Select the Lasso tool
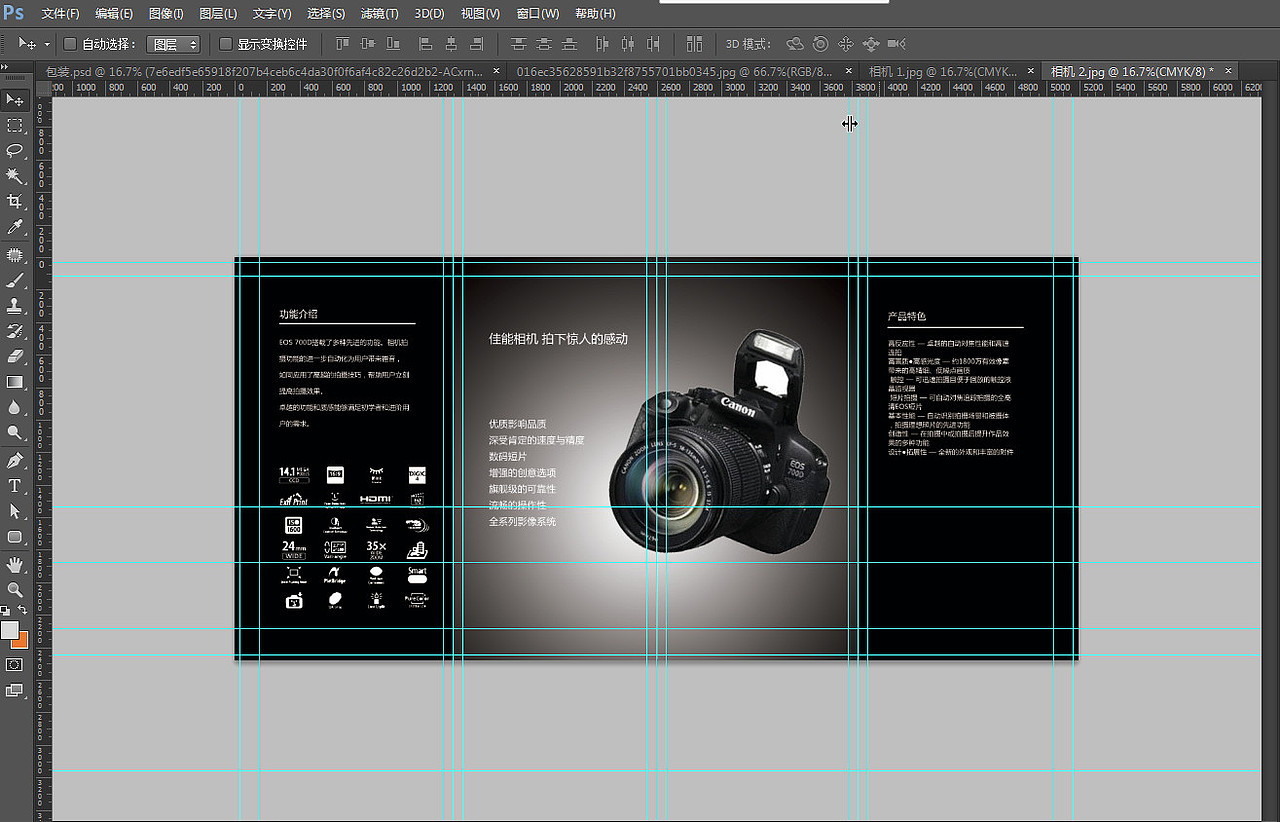The width and height of the screenshot is (1280, 822). 15,151
